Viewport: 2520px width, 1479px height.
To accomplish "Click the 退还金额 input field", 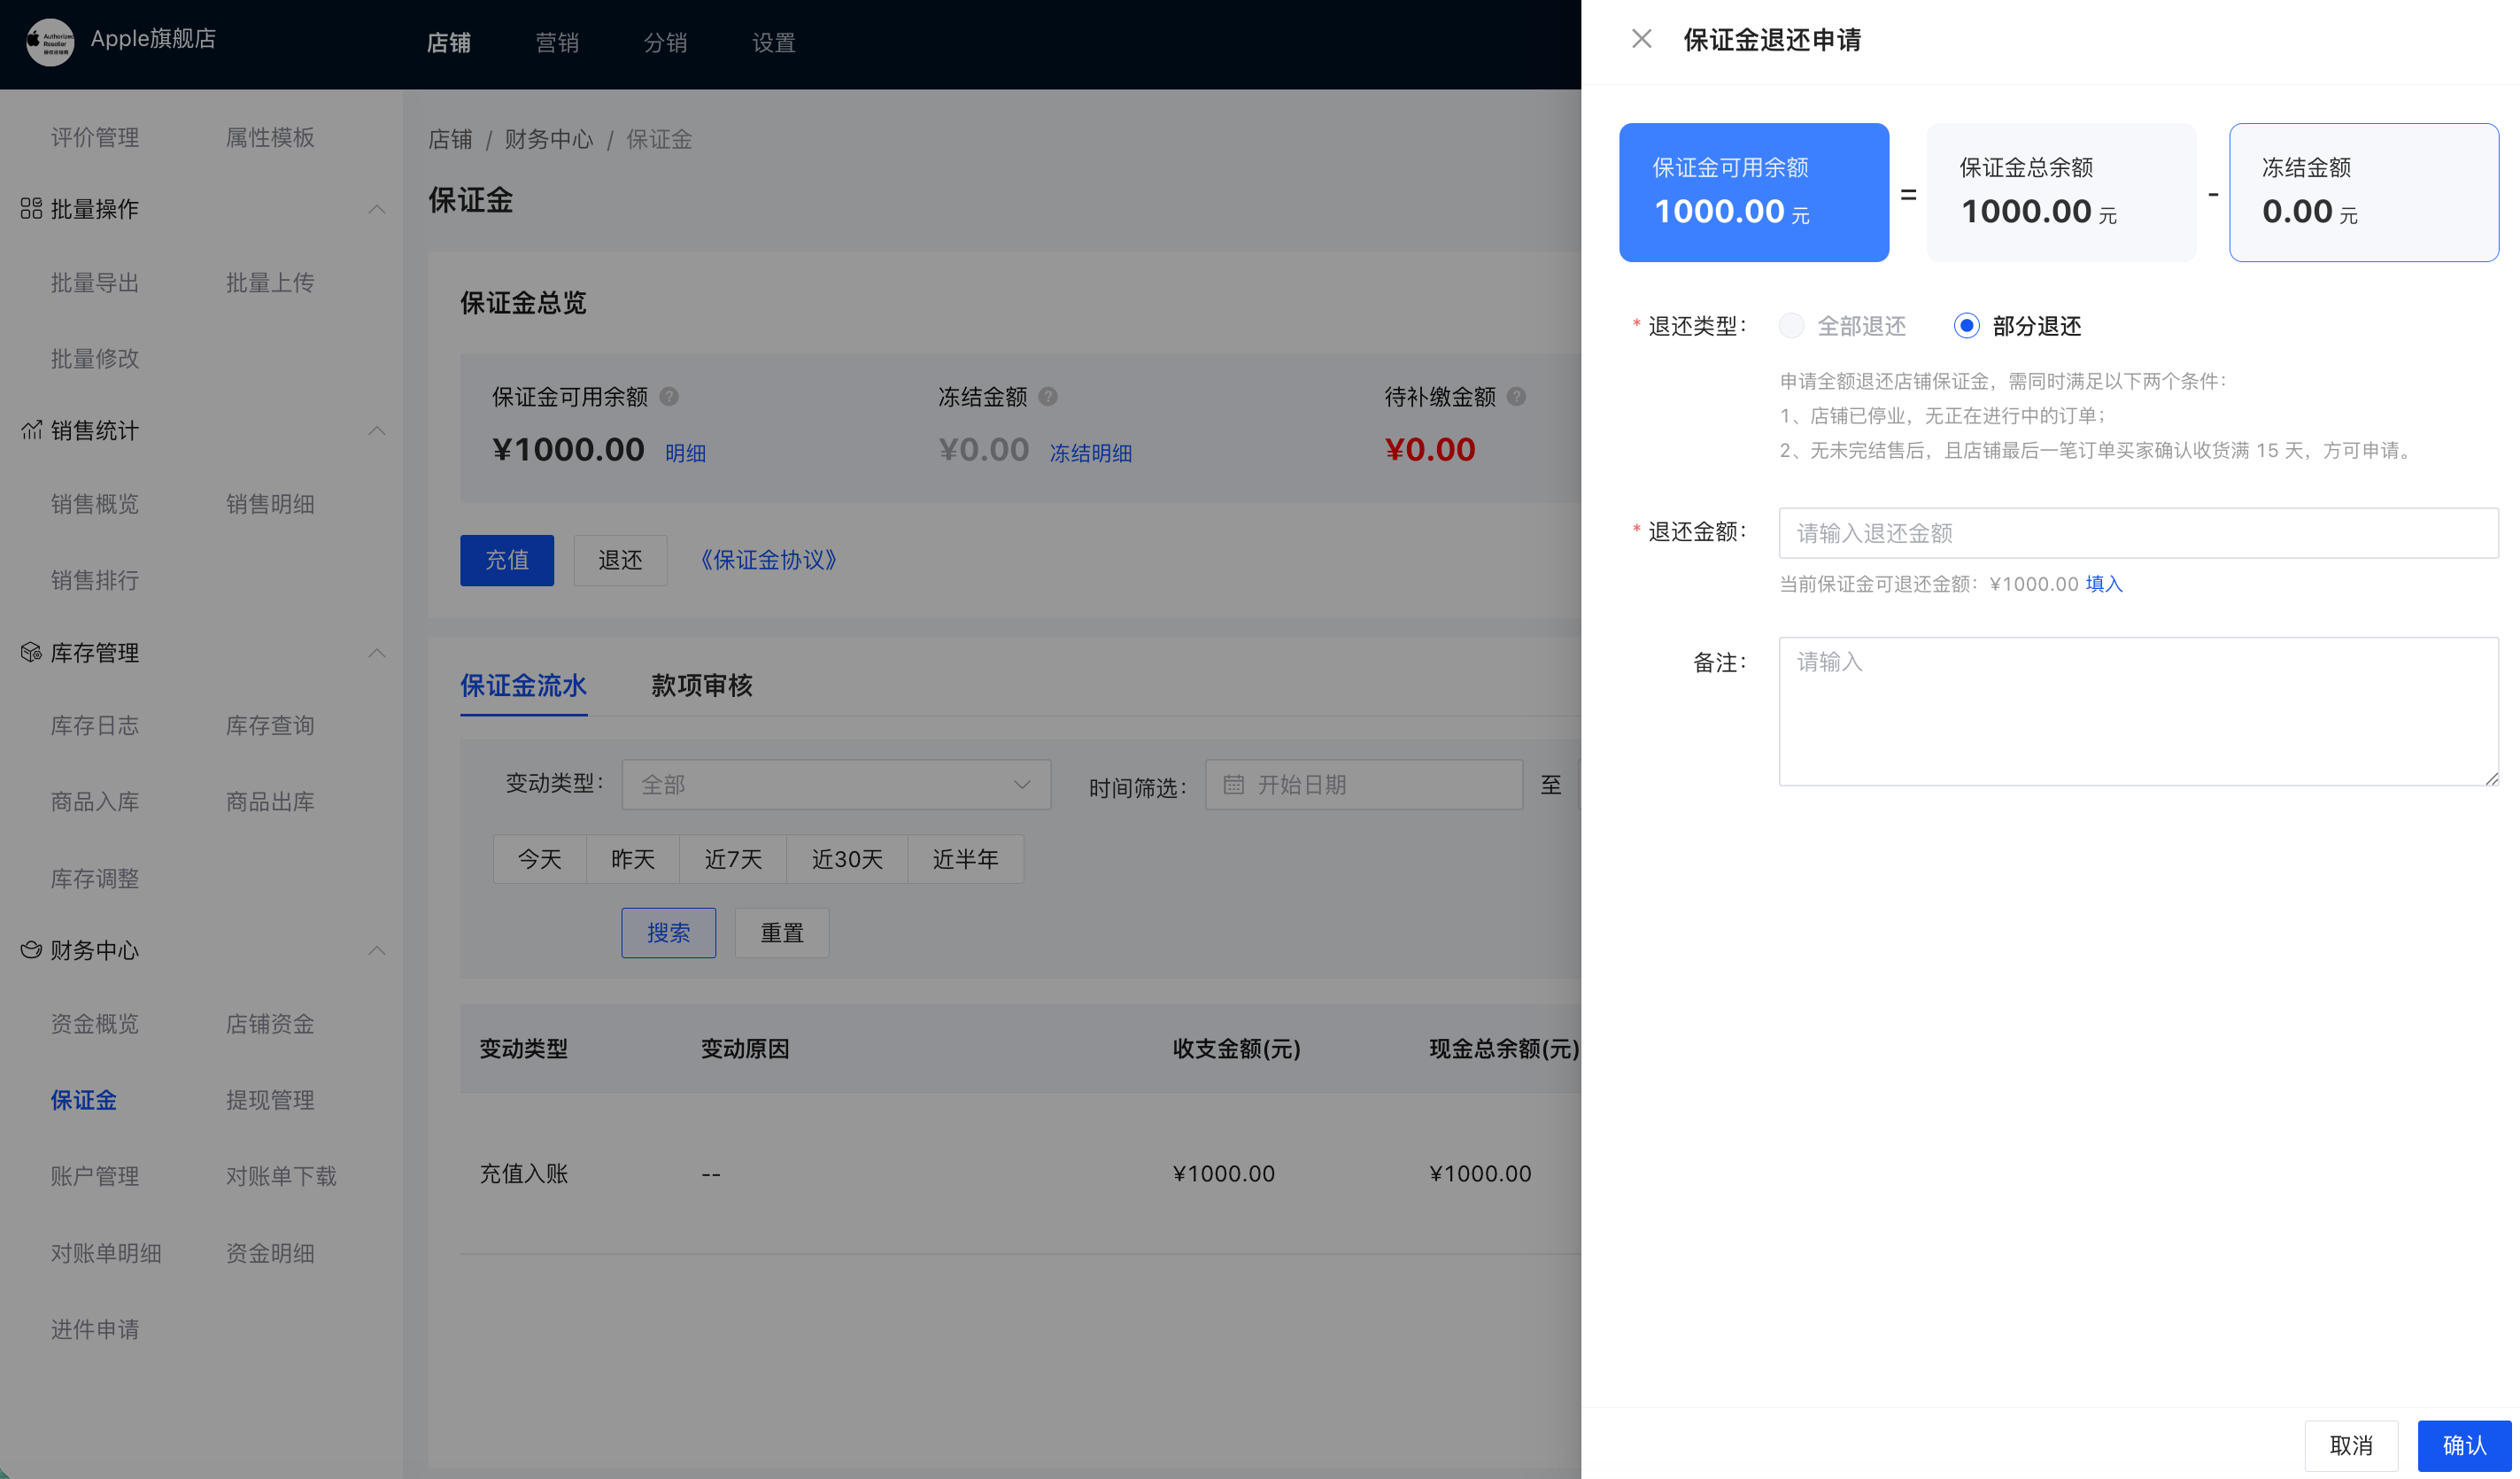I will click(x=2138, y=533).
